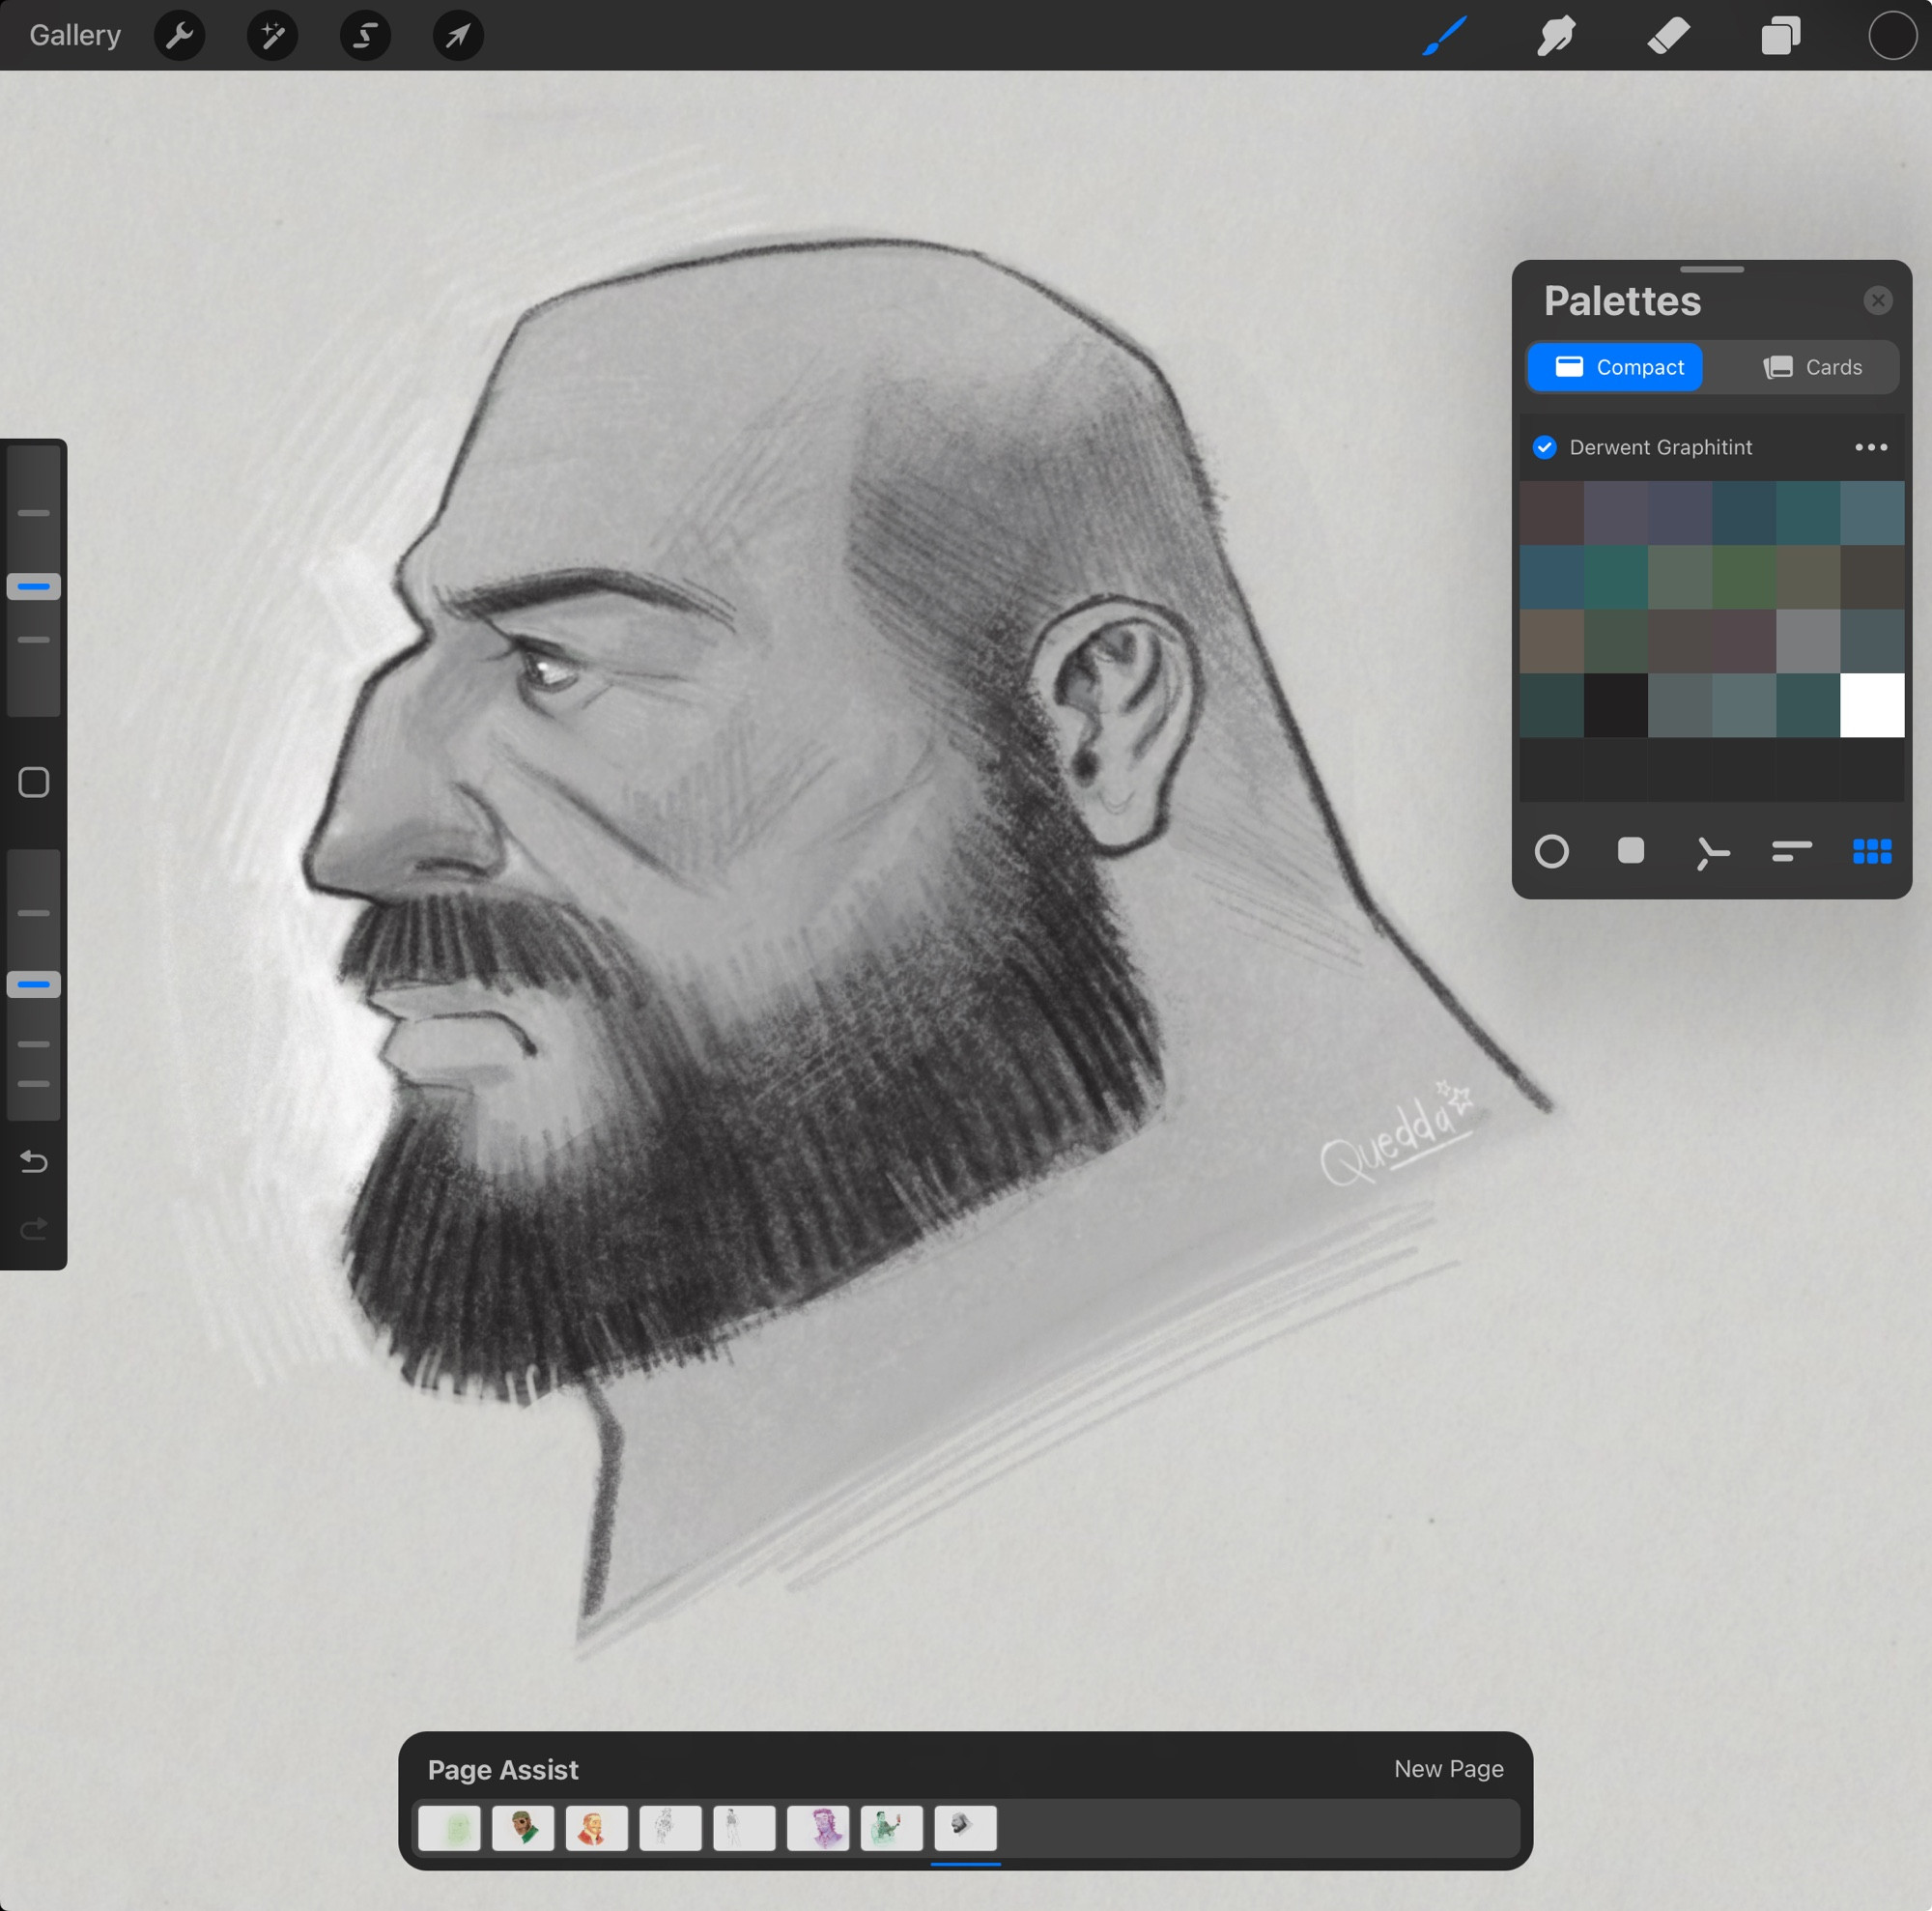Open the Harmony color tab
The height and width of the screenshot is (1911, 1932).
pyautogui.click(x=1711, y=852)
